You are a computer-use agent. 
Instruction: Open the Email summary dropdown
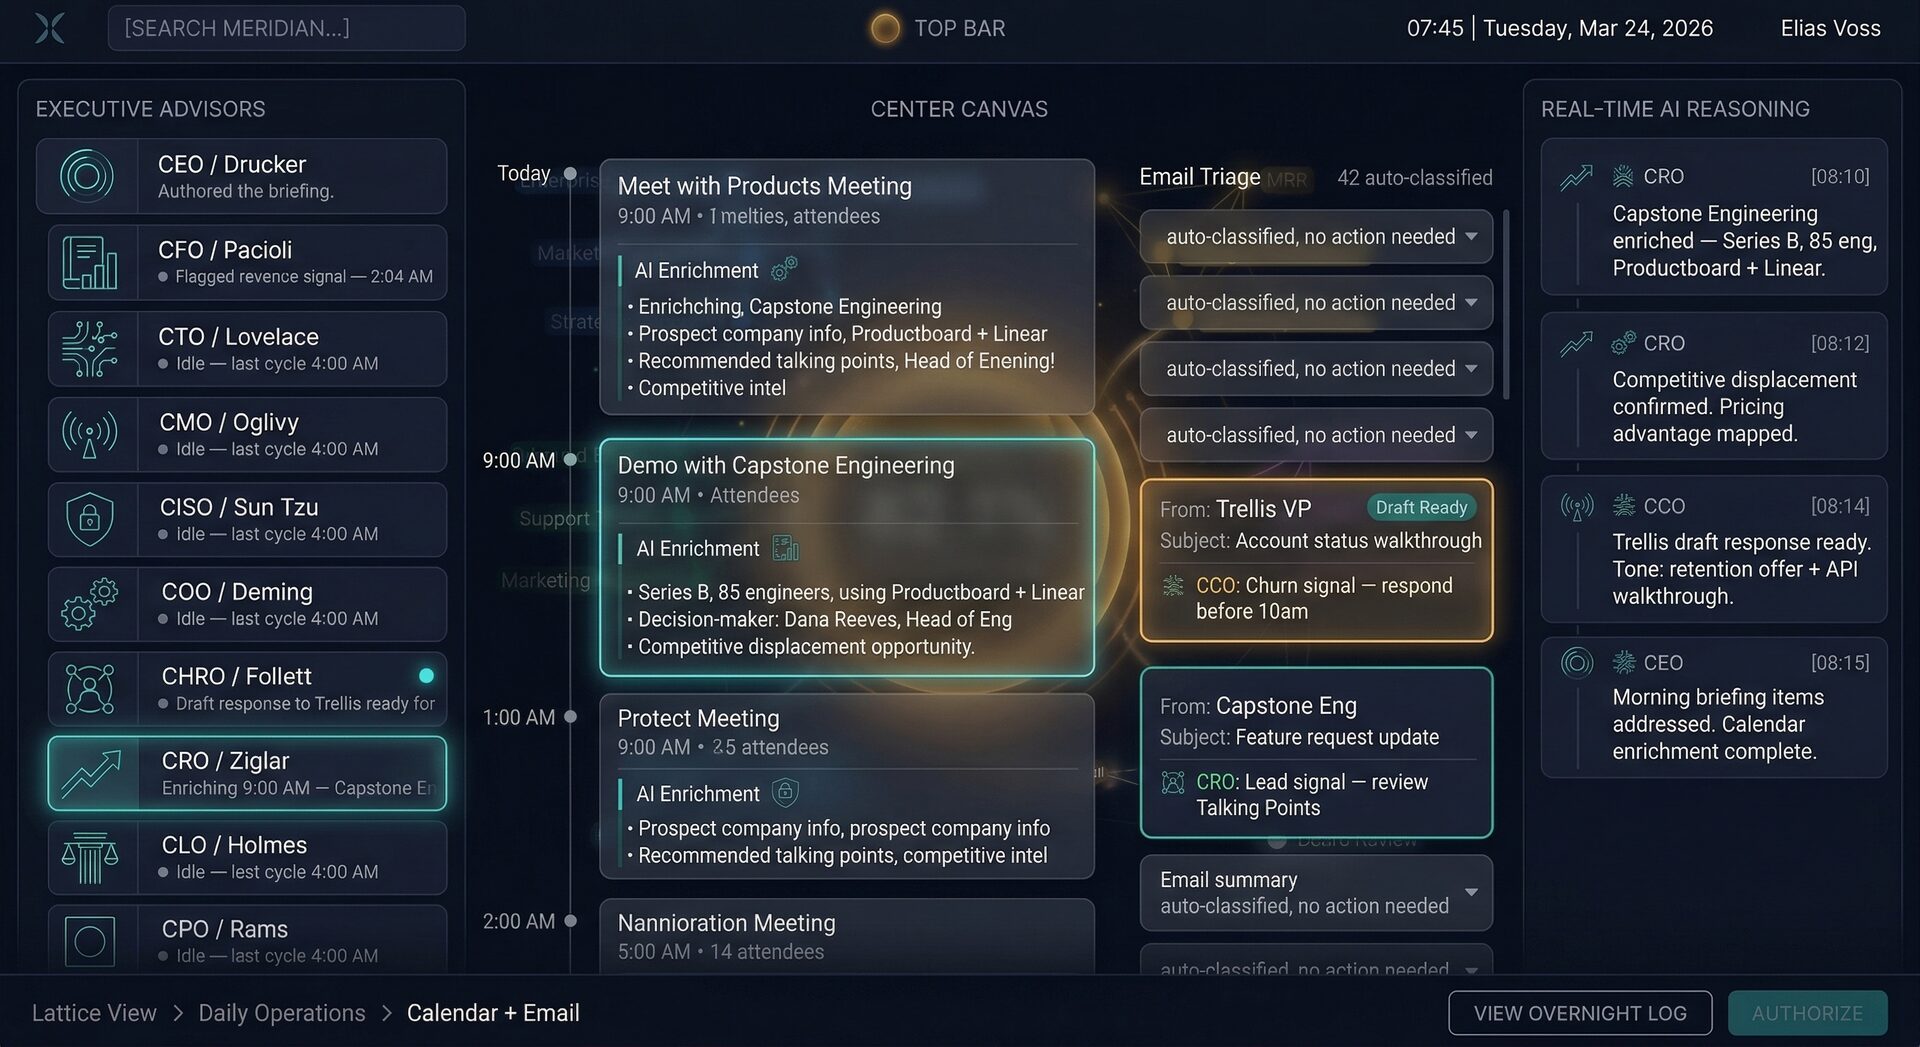tap(1471, 892)
